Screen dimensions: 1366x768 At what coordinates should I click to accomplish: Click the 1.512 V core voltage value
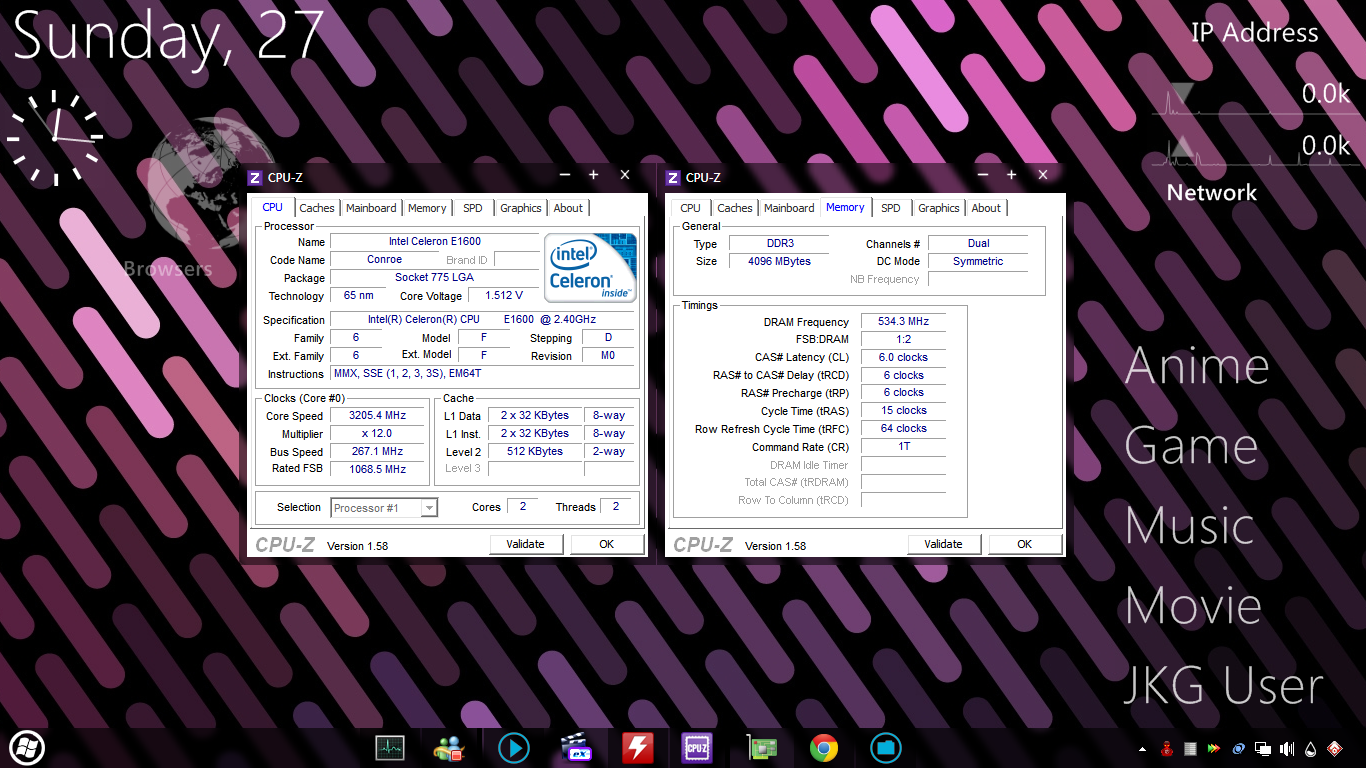point(503,295)
